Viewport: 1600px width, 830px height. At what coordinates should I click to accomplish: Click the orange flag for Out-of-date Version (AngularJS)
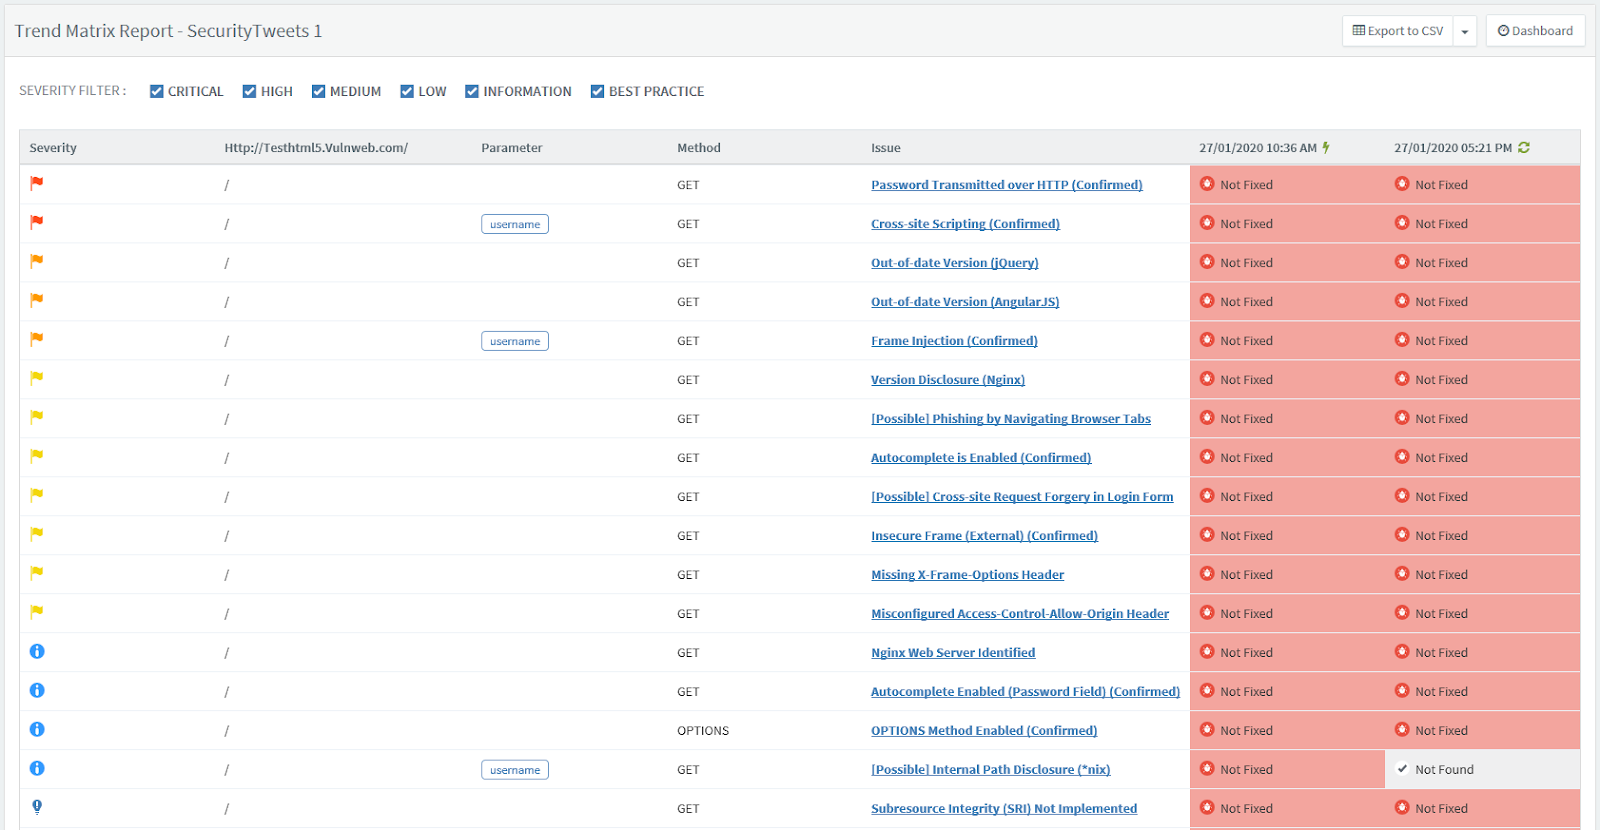[x=37, y=300]
